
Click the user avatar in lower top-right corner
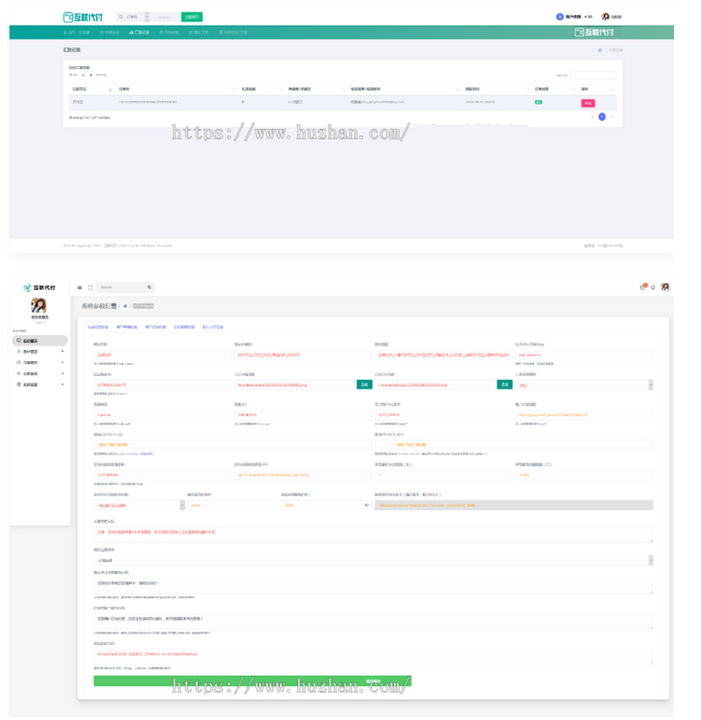665,287
